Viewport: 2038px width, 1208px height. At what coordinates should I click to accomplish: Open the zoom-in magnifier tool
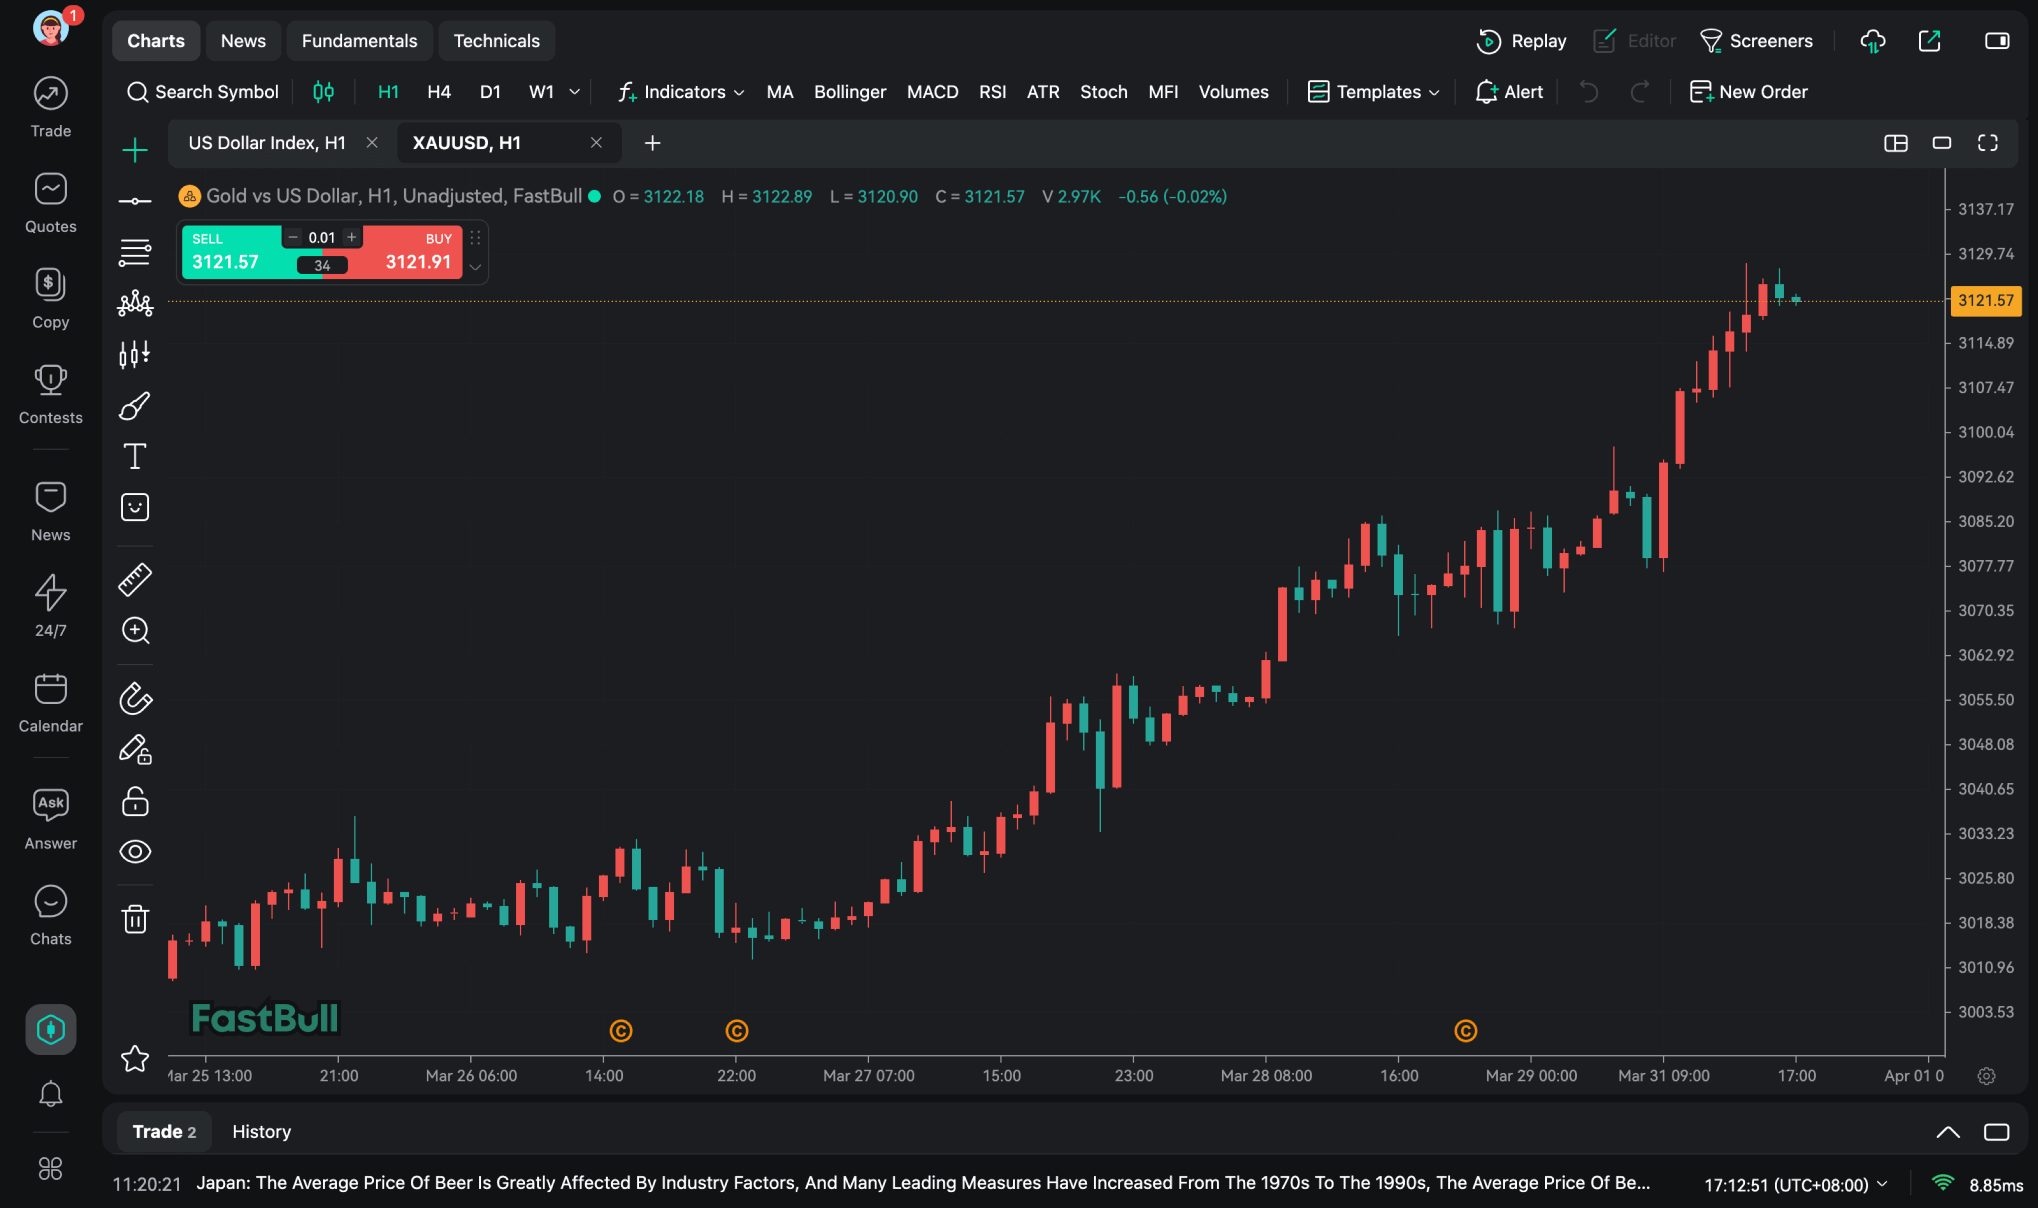(x=135, y=630)
